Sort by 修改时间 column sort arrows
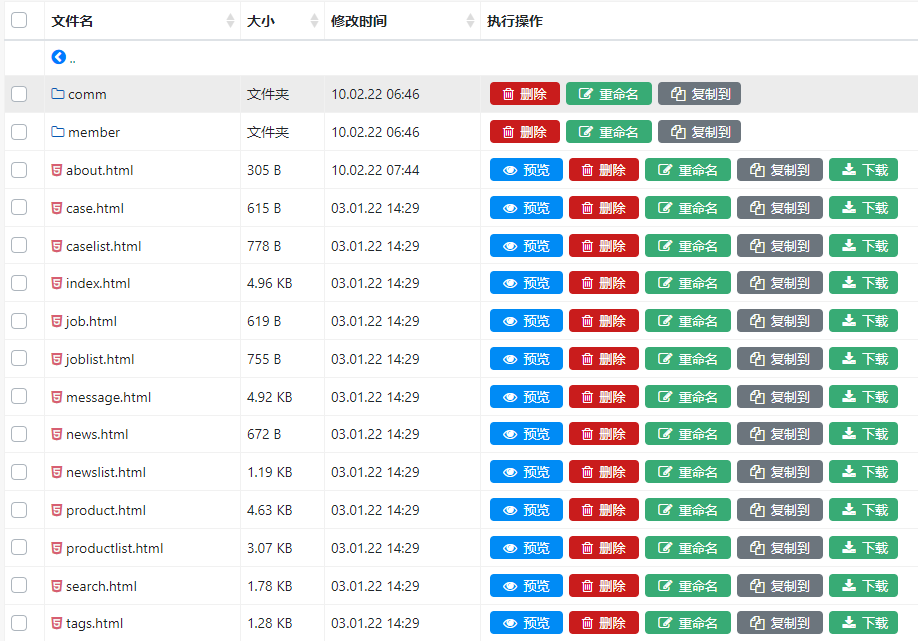The height and width of the screenshot is (641, 918). point(471,21)
